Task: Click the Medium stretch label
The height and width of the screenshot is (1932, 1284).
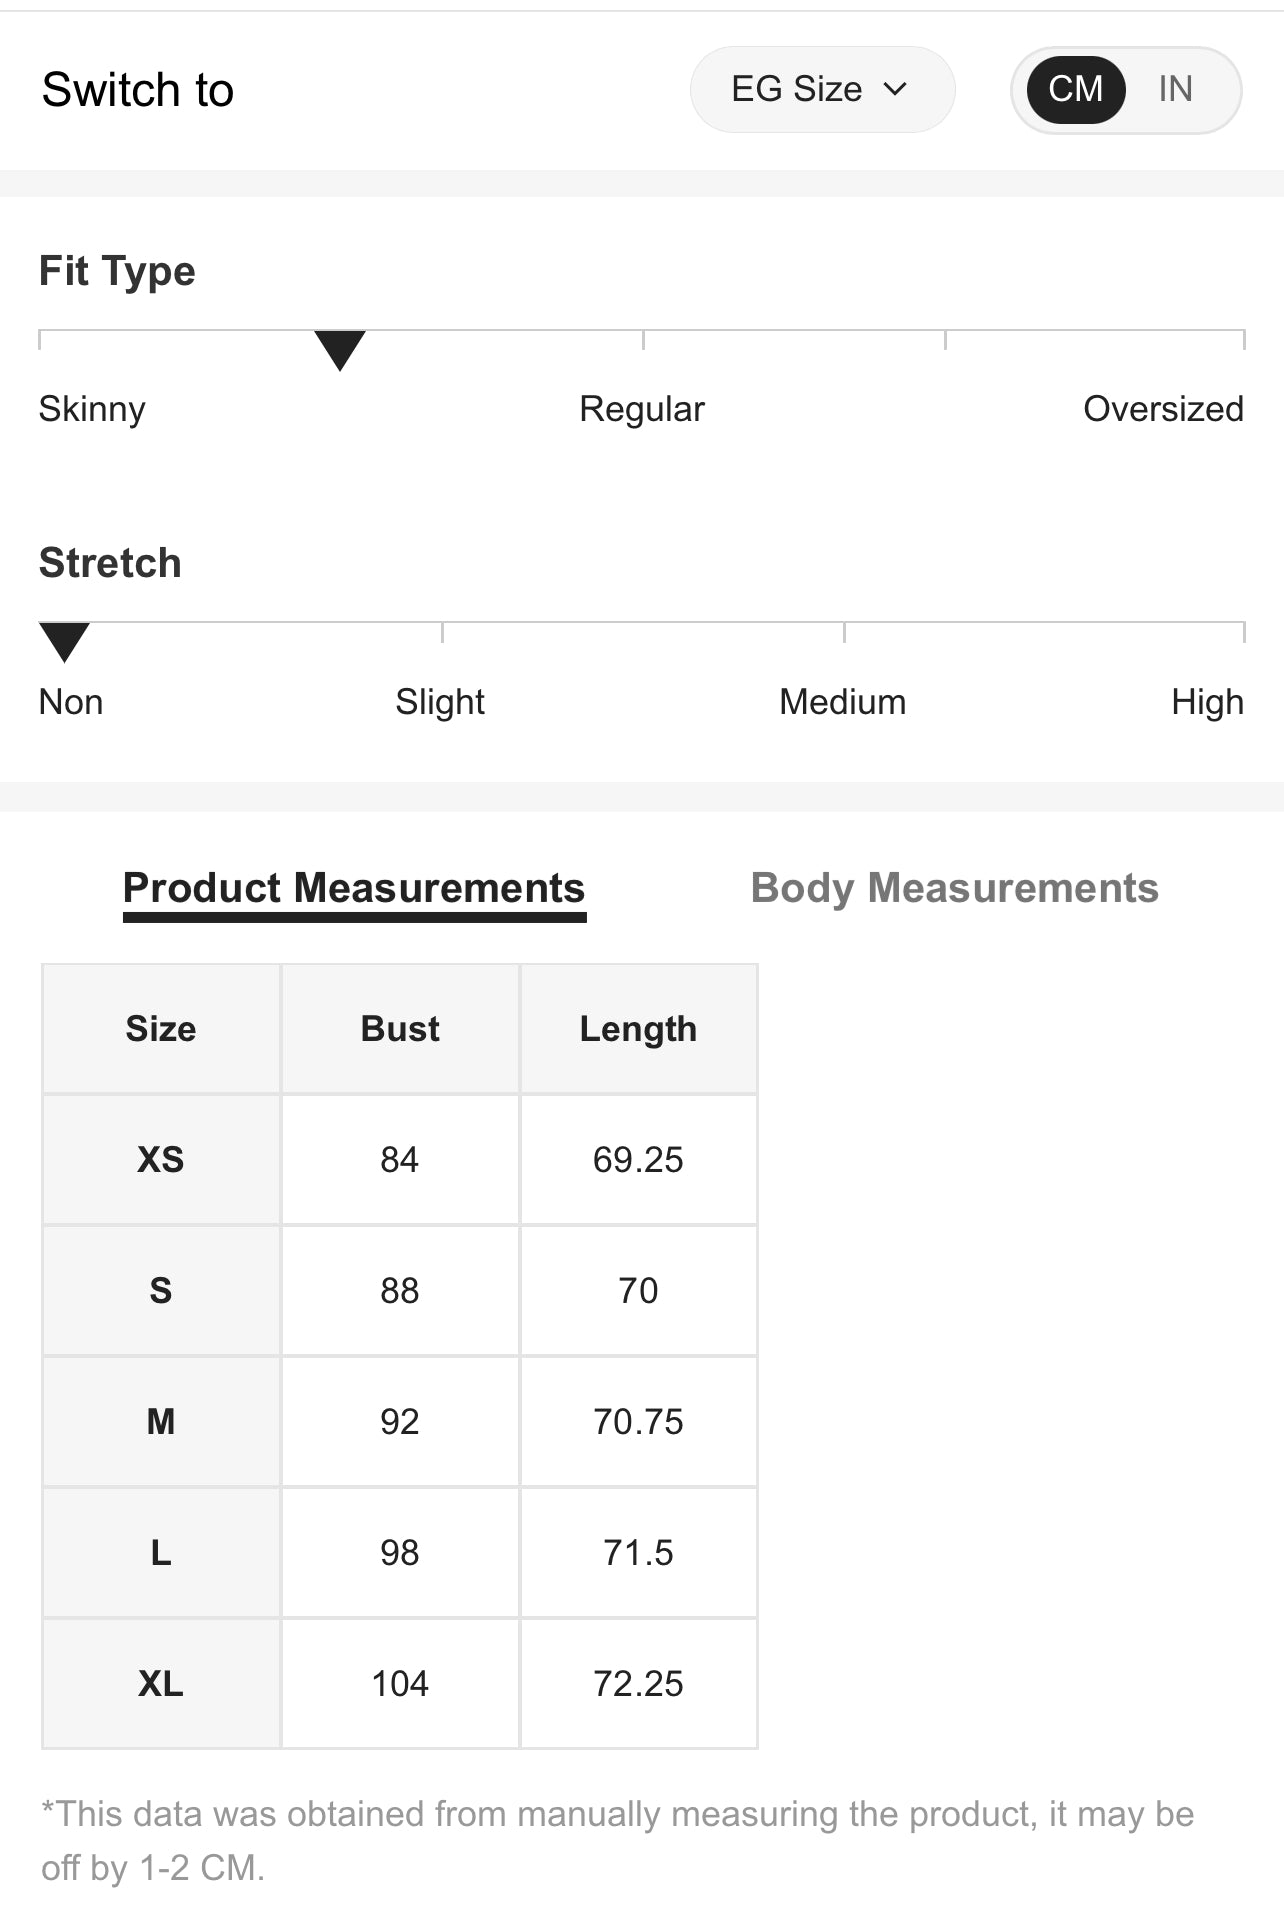Action: click(842, 702)
